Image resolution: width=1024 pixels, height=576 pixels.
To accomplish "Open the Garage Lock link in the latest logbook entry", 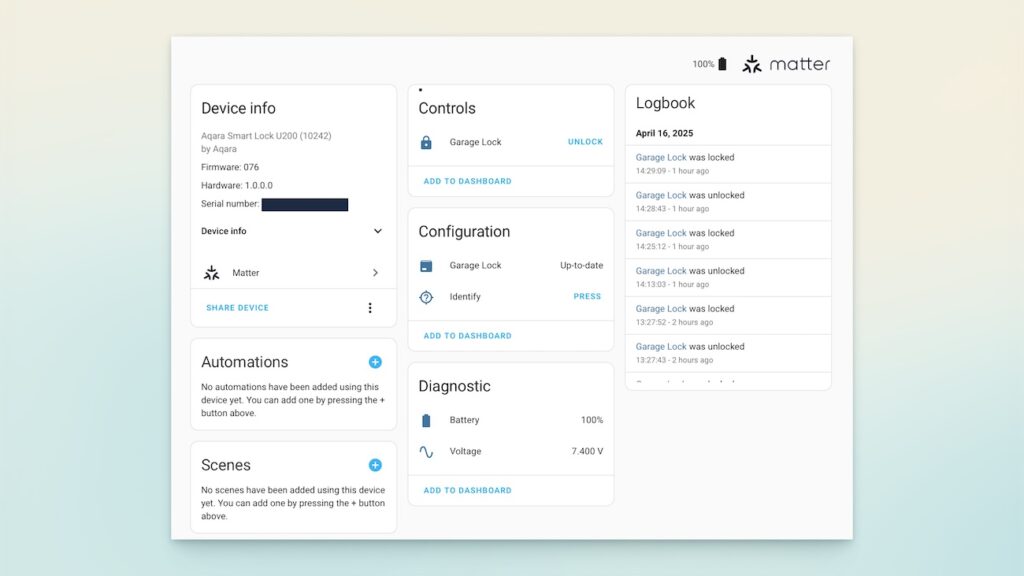I will click(660, 157).
